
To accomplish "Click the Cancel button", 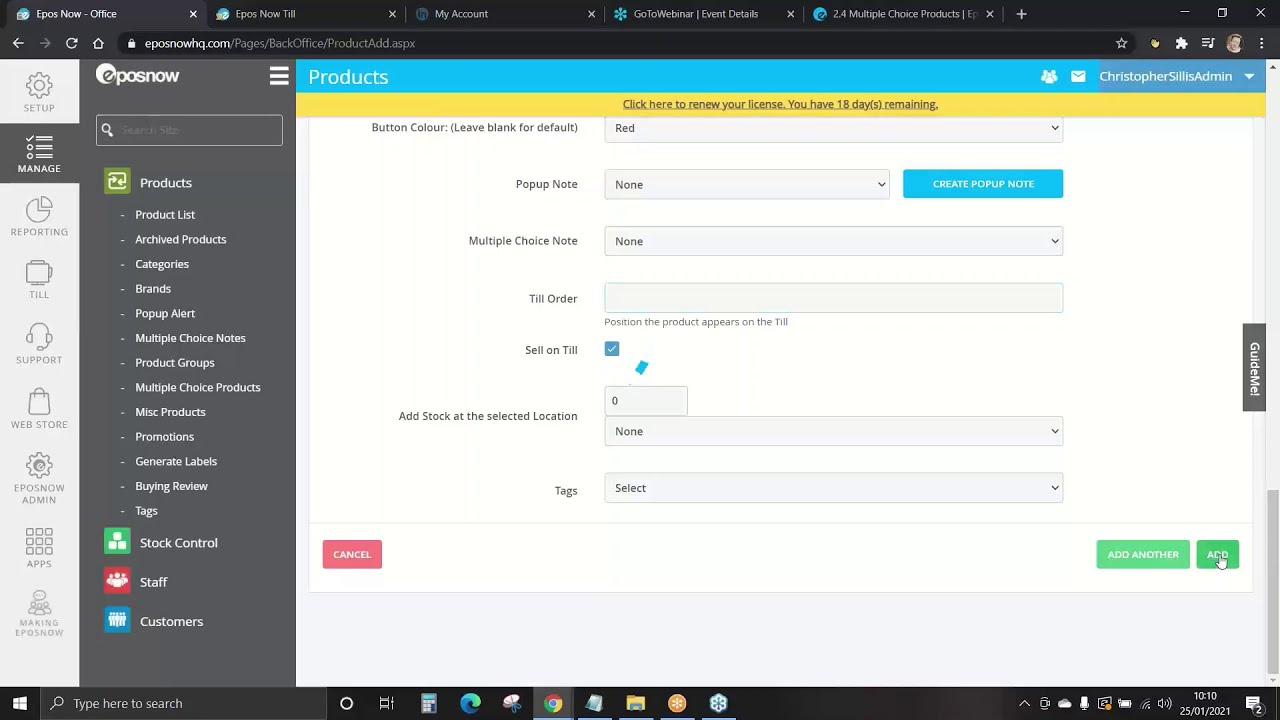I will click(x=352, y=554).
